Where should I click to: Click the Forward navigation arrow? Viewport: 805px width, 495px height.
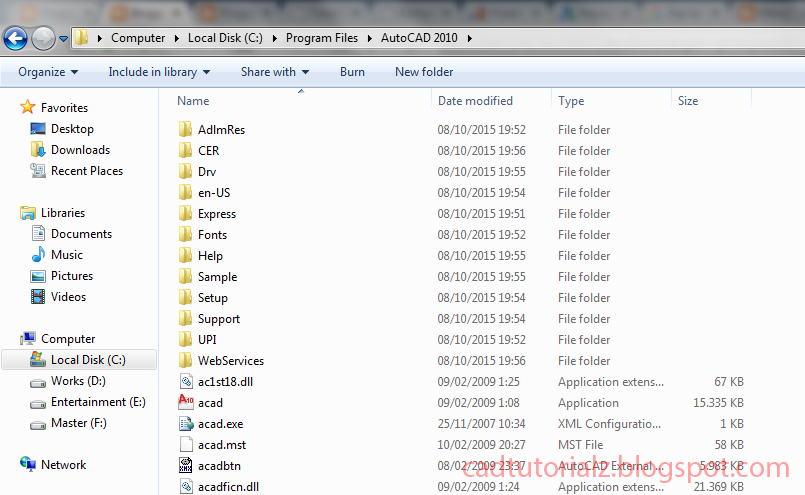[x=43, y=38]
